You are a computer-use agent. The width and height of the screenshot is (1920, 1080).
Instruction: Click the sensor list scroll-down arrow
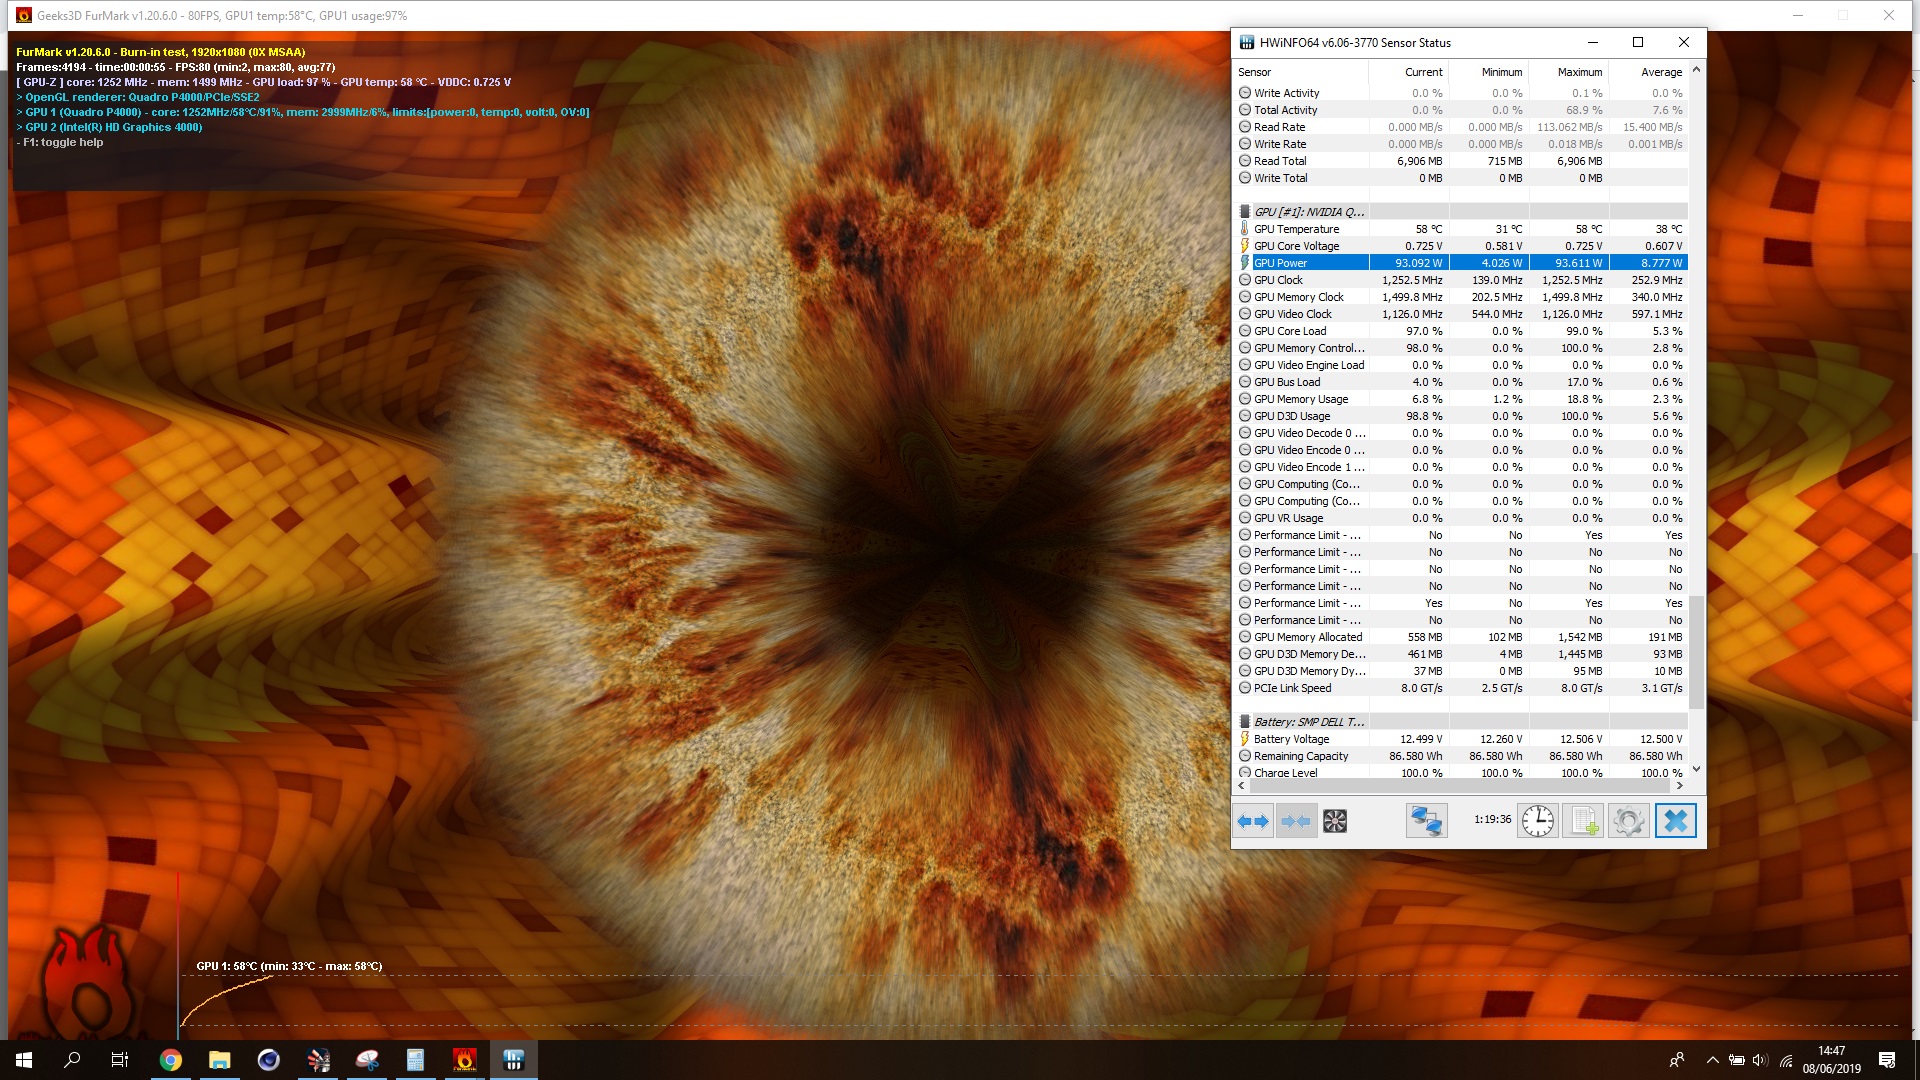pos(1696,769)
